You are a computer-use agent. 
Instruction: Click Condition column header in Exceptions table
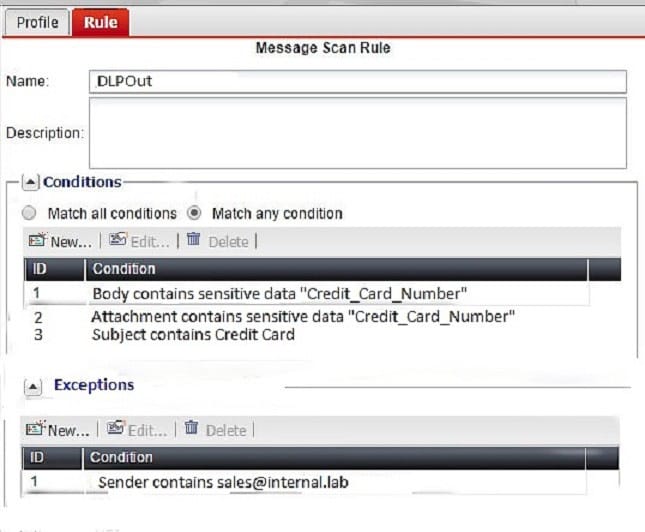click(x=121, y=457)
